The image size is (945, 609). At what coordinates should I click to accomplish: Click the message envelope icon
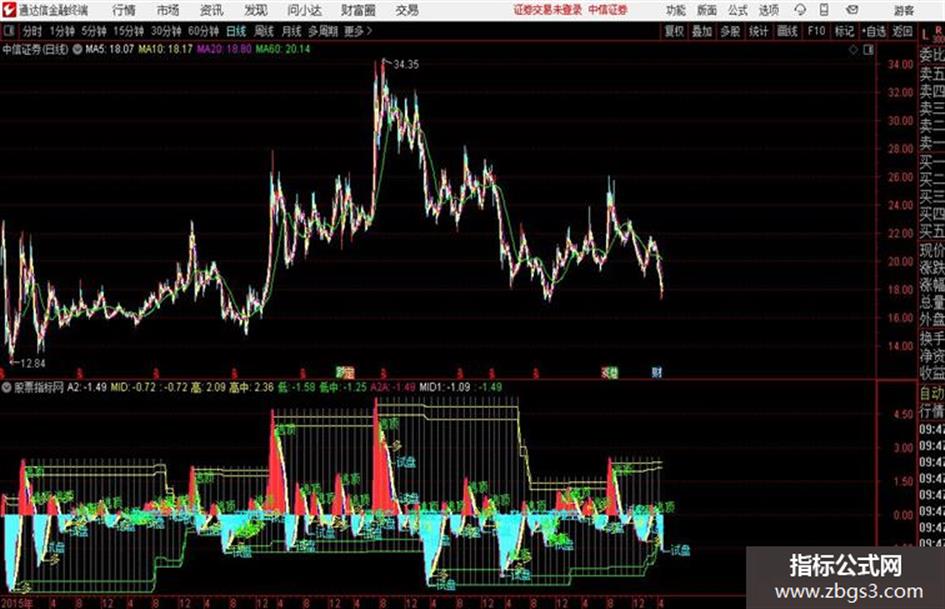852,10
